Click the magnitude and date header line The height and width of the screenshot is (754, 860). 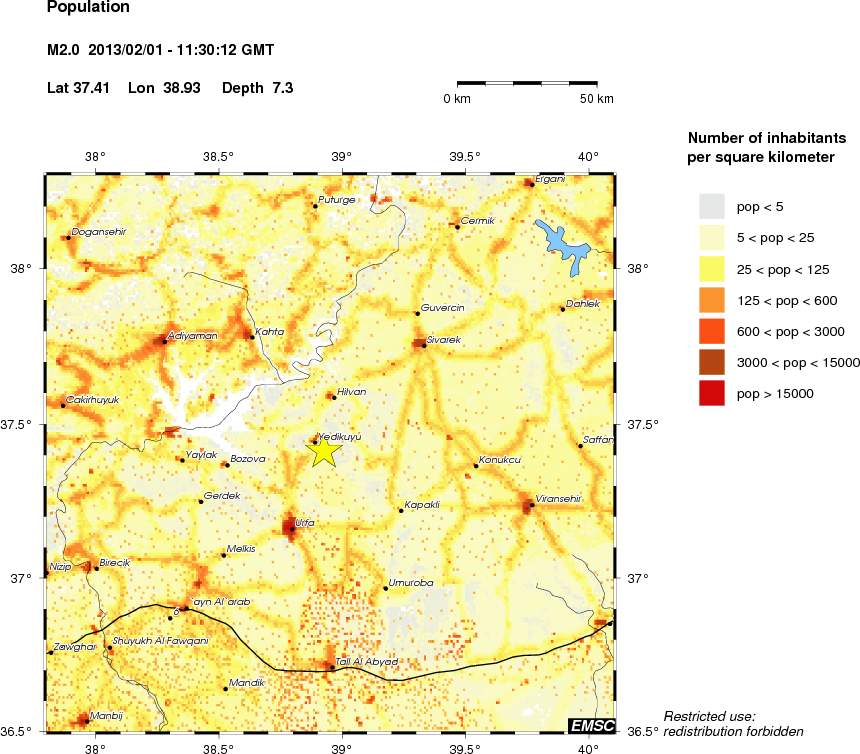(161, 50)
